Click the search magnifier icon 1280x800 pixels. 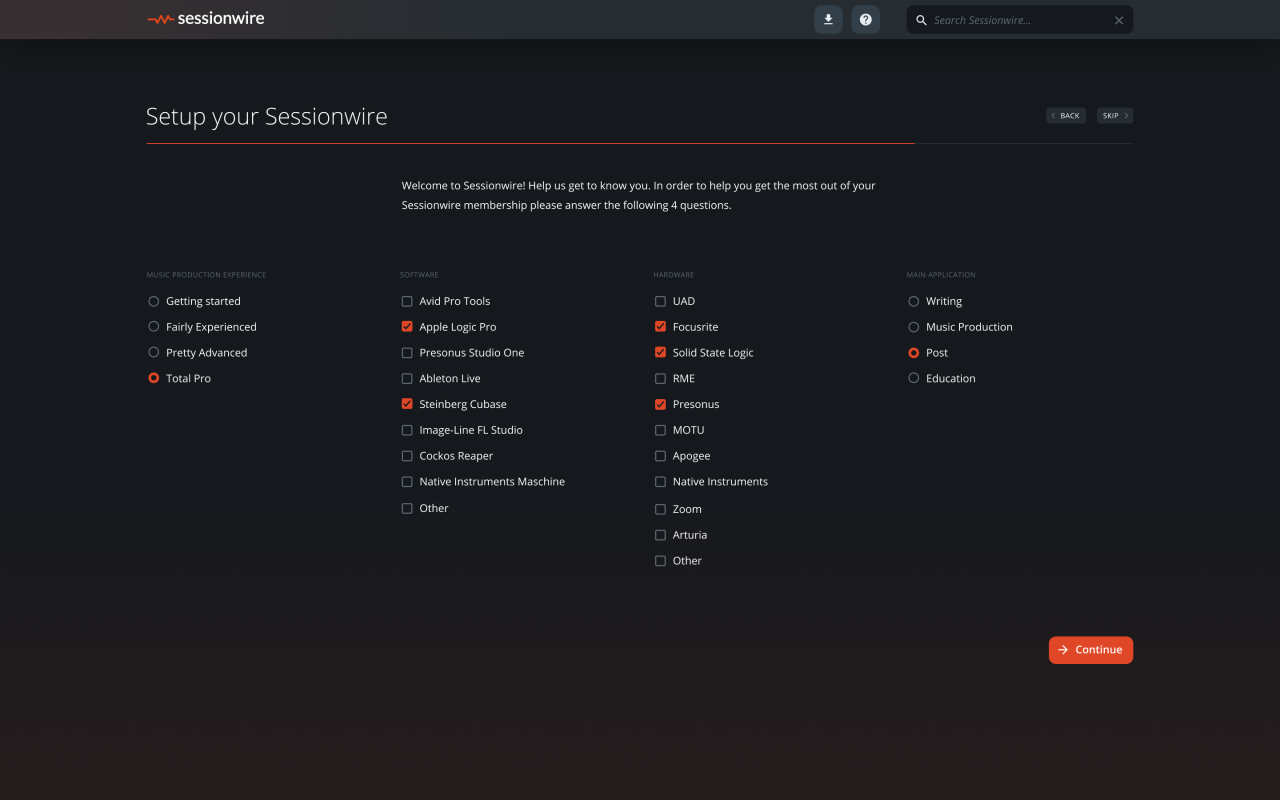coord(921,20)
